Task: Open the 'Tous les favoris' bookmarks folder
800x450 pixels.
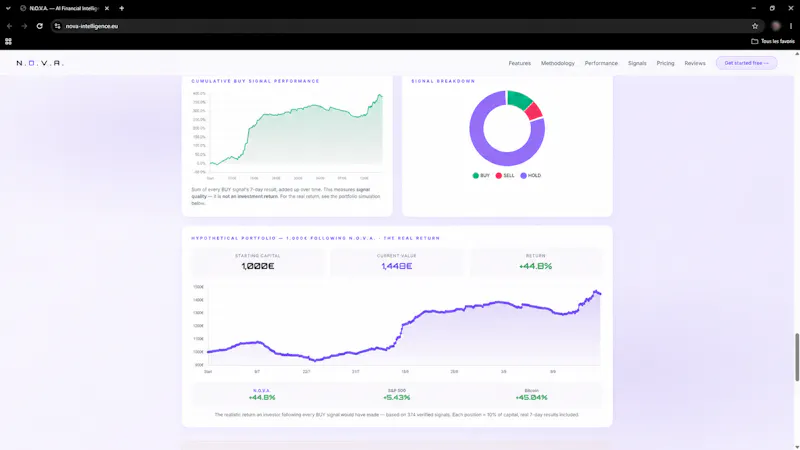Action: (772, 41)
